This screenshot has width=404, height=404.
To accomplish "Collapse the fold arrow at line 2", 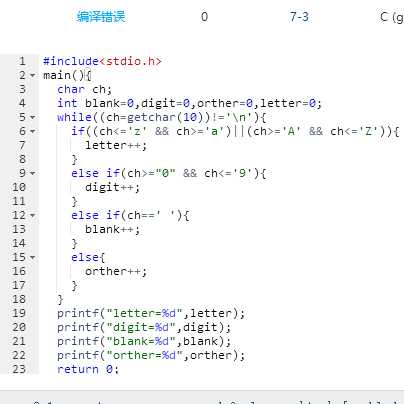I will point(33,76).
